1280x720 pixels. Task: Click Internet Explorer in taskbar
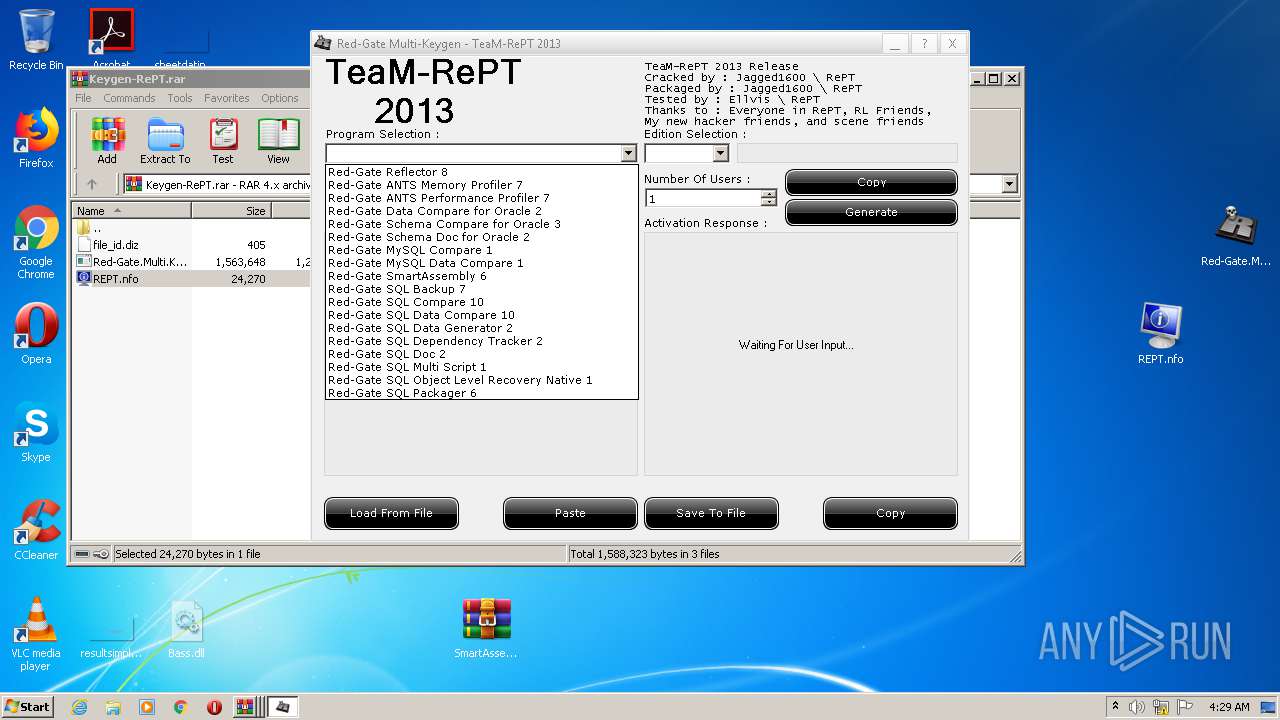79,707
